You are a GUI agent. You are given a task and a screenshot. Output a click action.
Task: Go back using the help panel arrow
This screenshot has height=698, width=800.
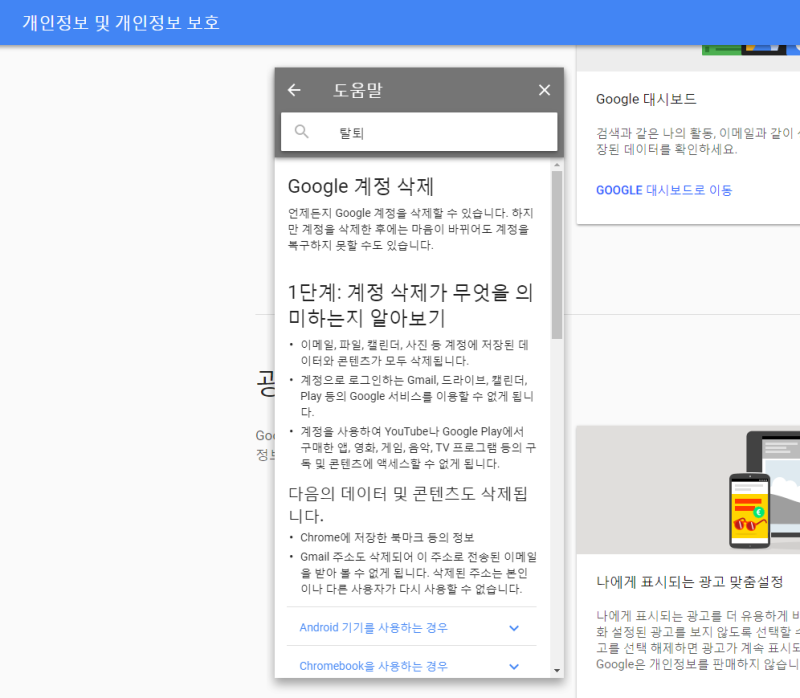(294, 90)
